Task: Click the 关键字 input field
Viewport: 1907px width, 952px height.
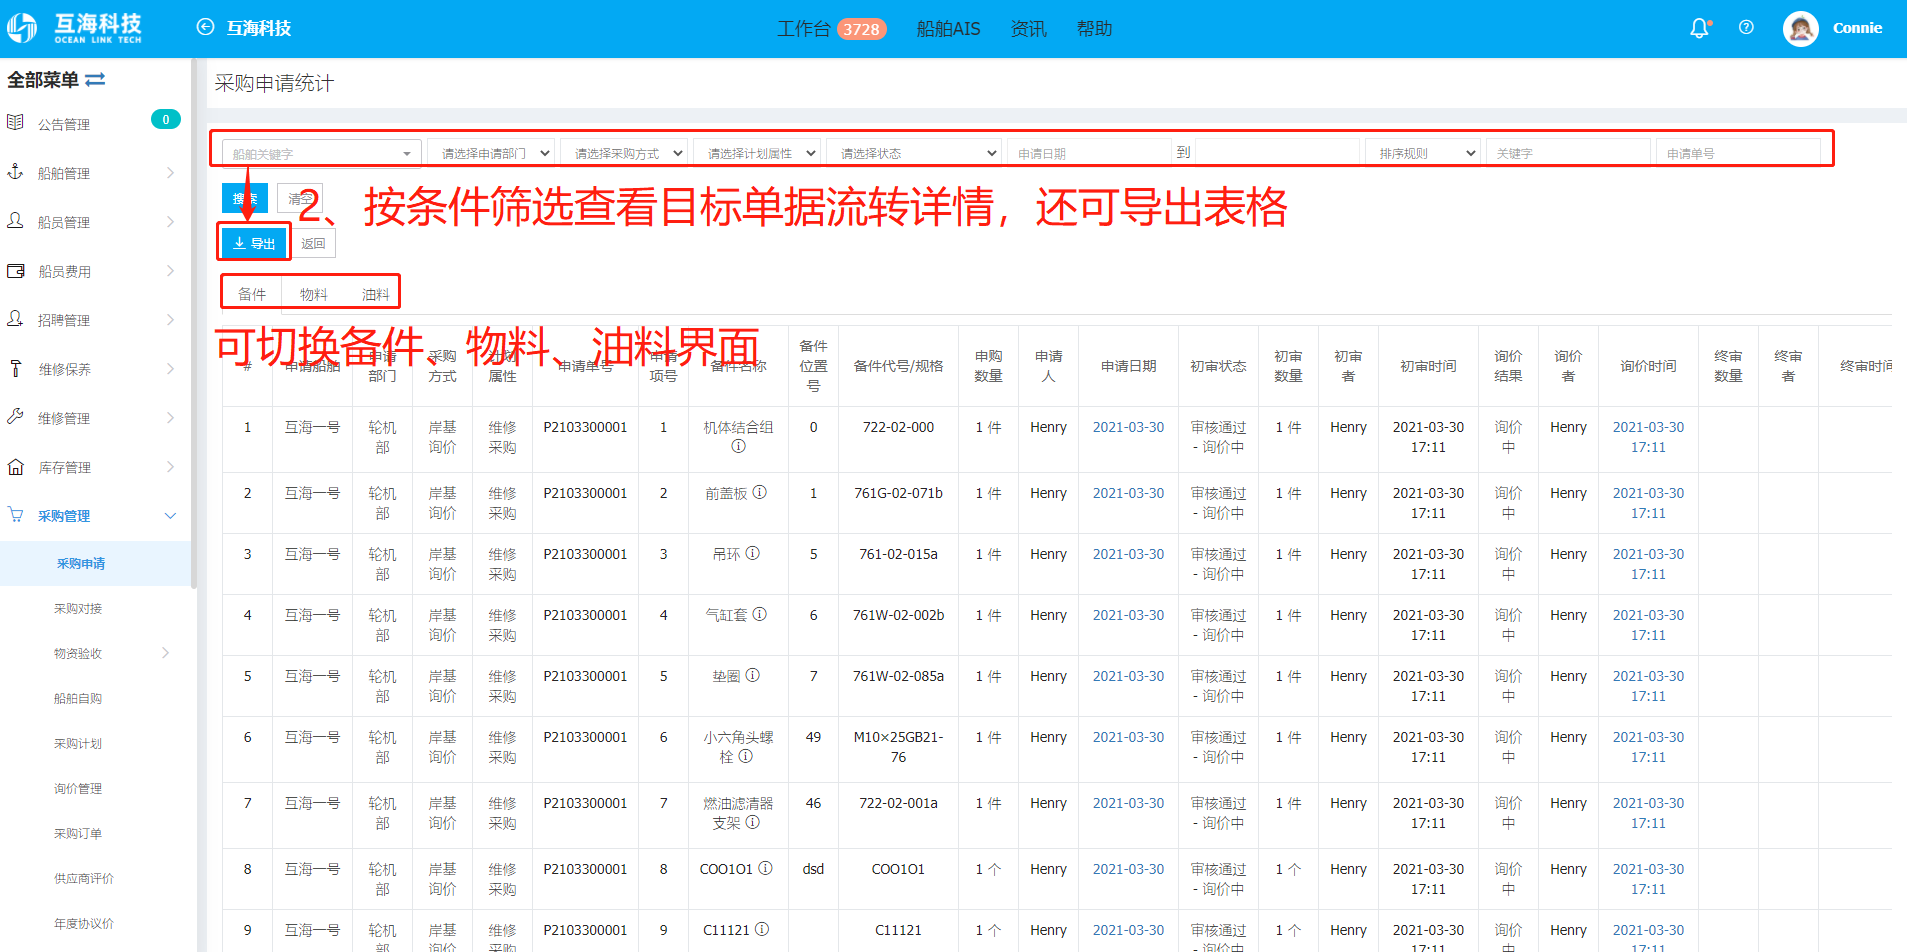Action: tap(1568, 153)
